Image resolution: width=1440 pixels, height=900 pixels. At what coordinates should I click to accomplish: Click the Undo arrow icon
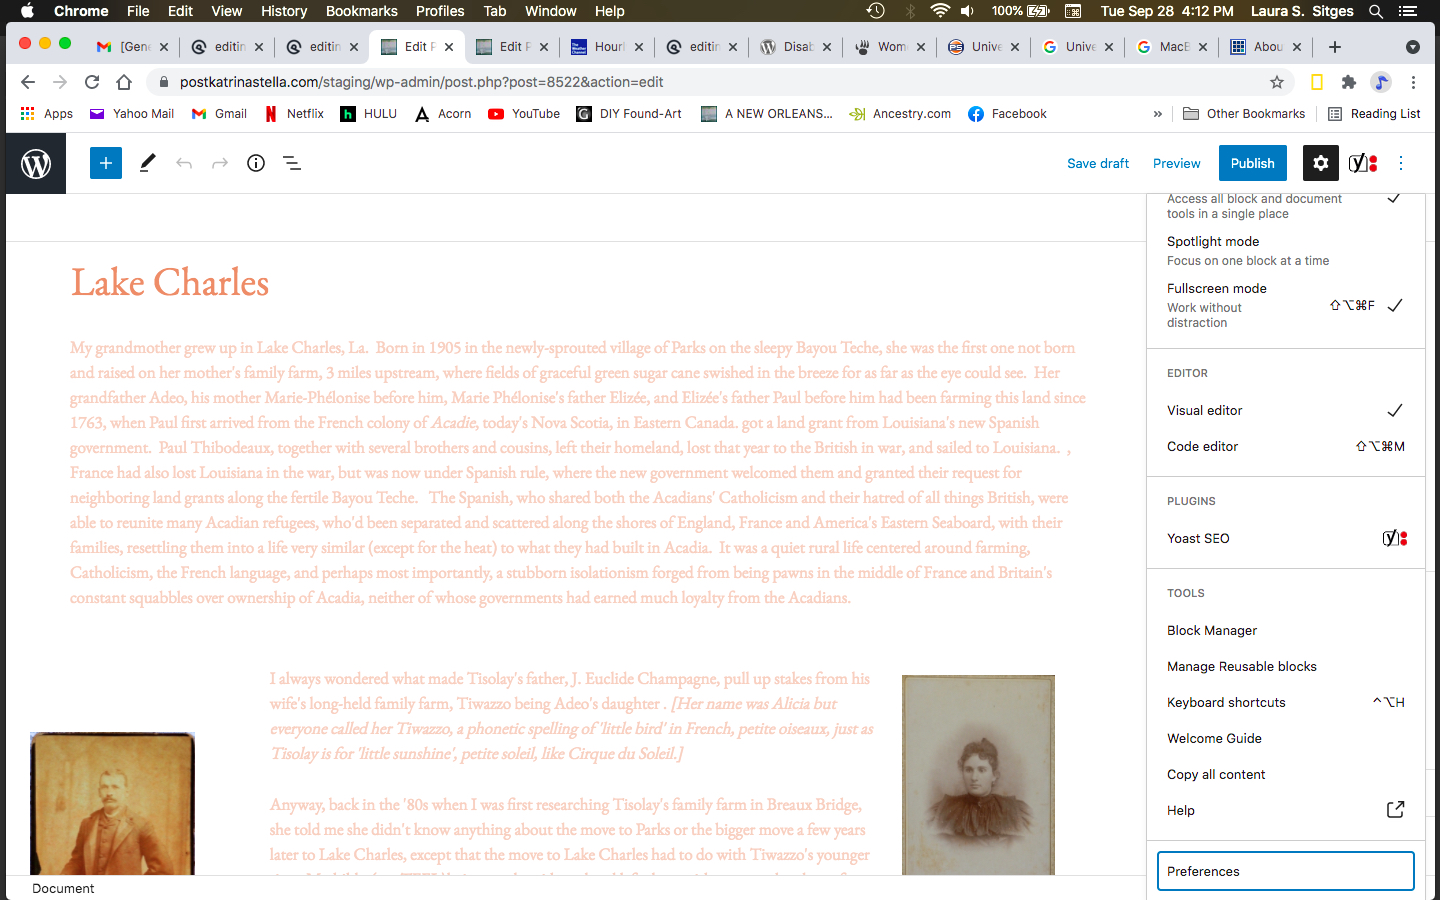[184, 163]
